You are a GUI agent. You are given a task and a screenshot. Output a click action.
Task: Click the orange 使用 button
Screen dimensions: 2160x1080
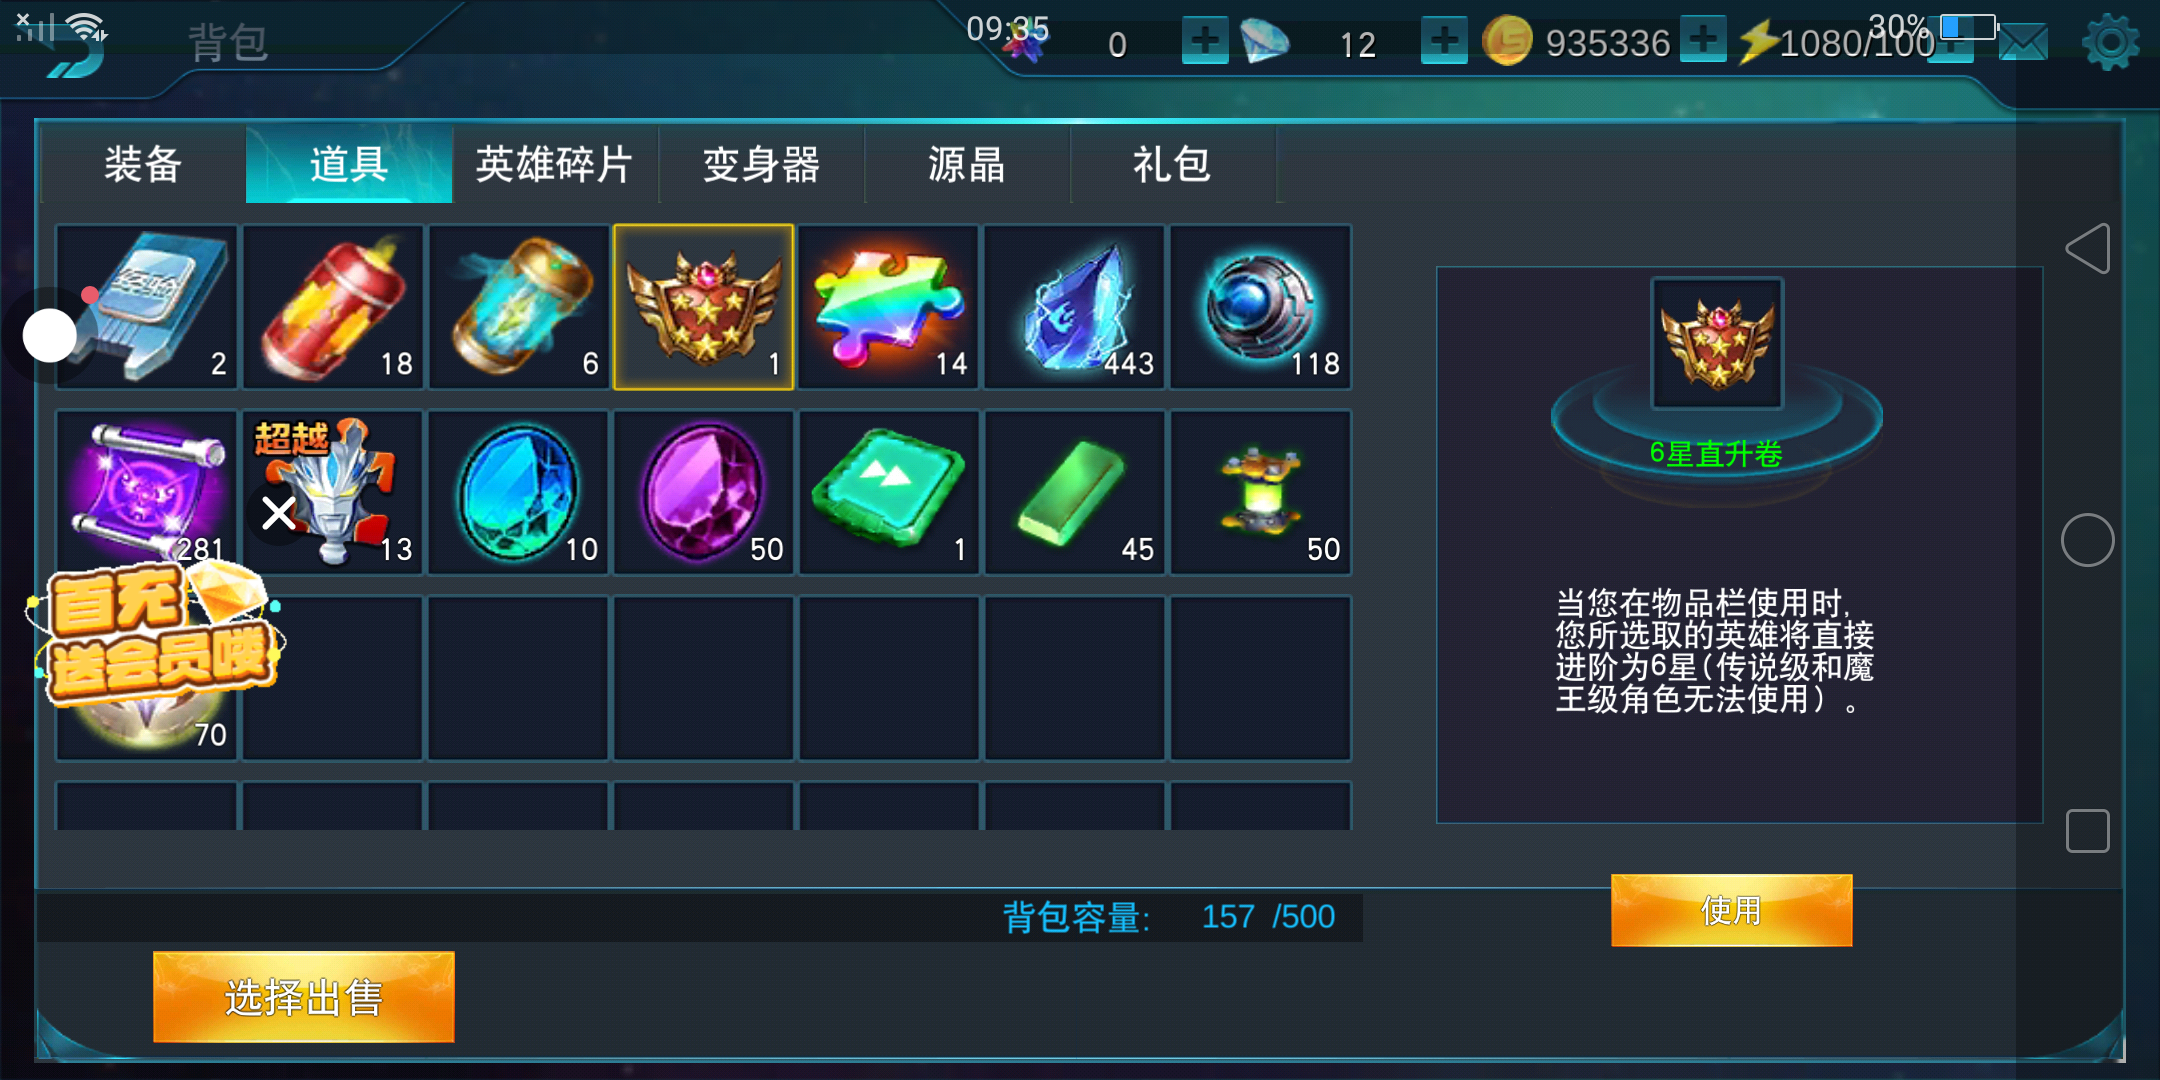1731,910
